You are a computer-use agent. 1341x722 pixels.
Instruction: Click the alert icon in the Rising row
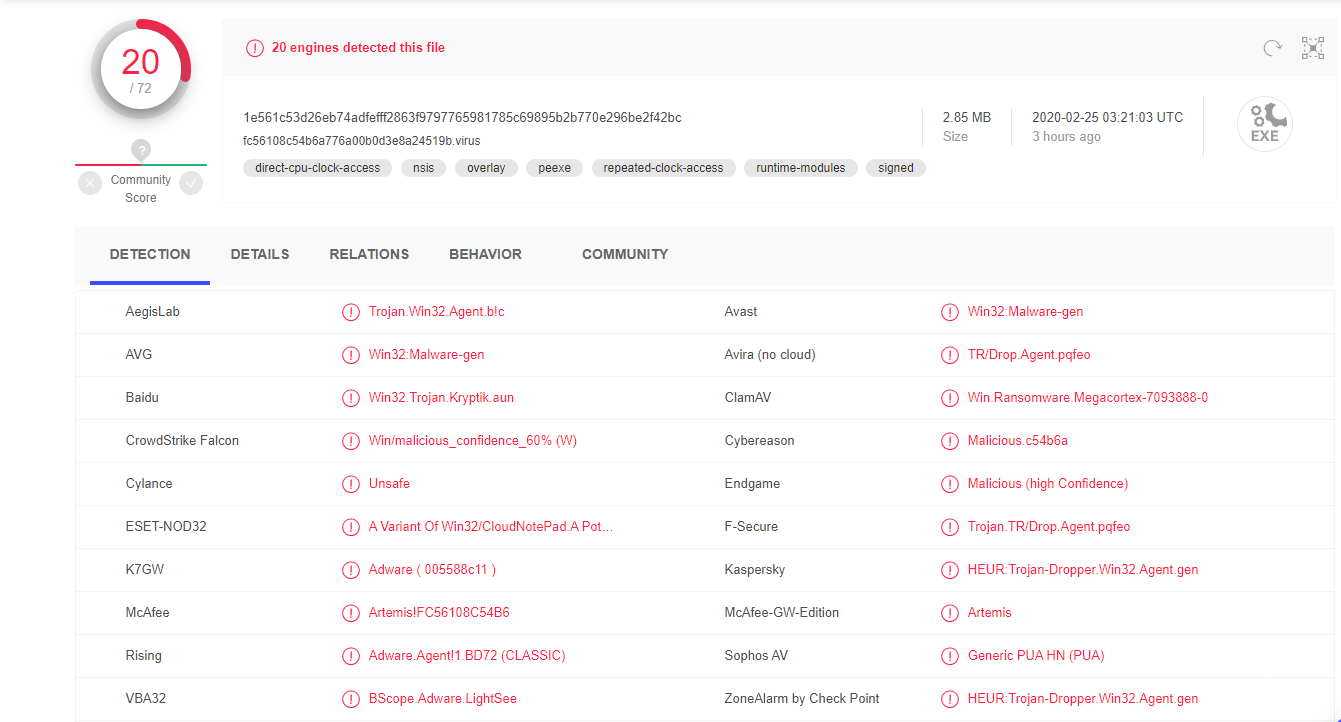click(x=351, y=656)
